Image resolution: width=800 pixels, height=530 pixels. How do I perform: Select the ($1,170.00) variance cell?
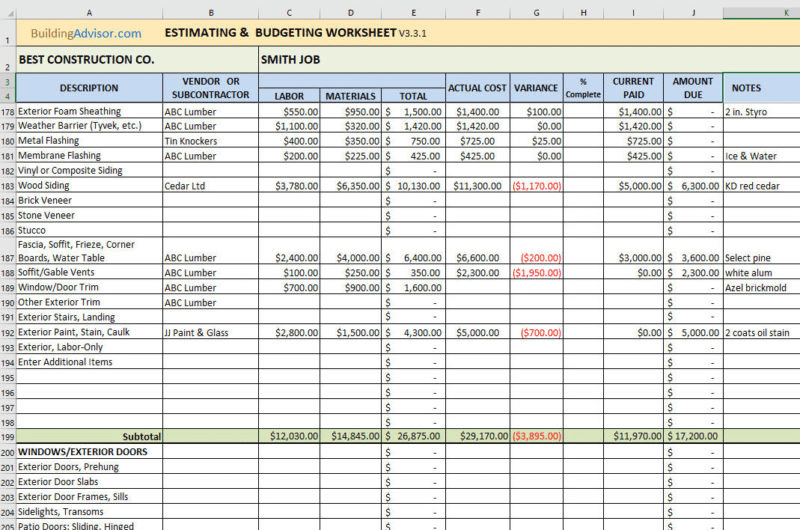tap(536, 186)
